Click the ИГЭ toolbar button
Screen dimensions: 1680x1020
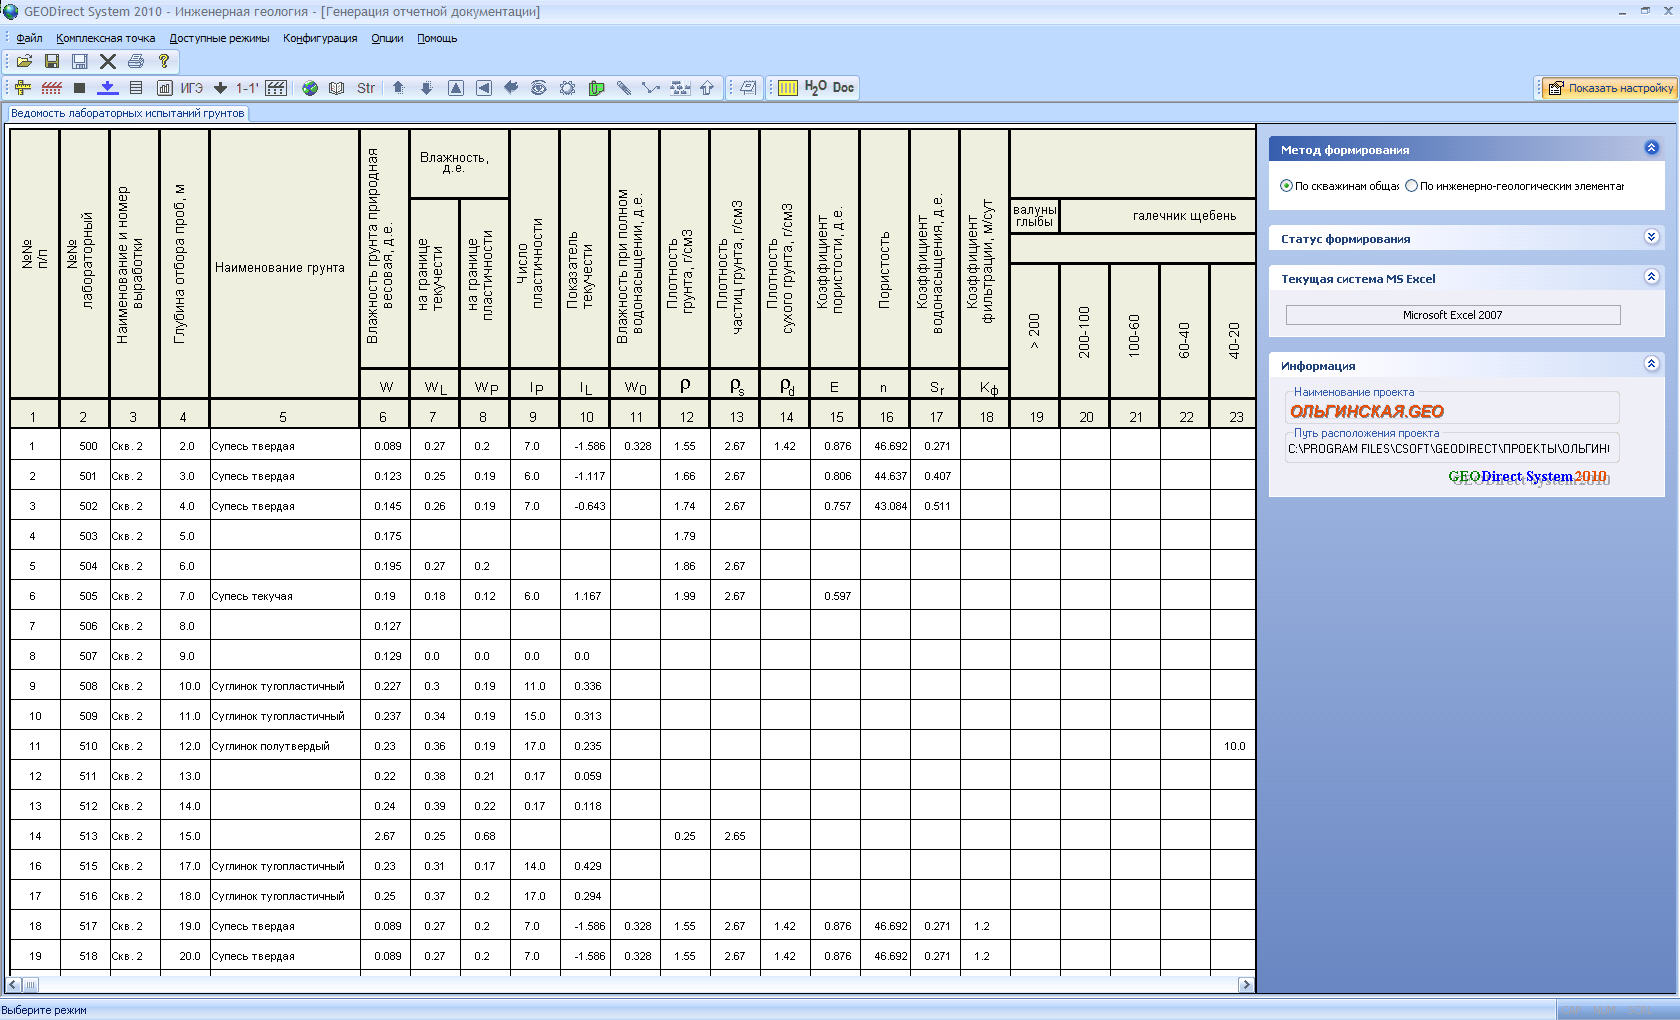[x=191, y=88]
